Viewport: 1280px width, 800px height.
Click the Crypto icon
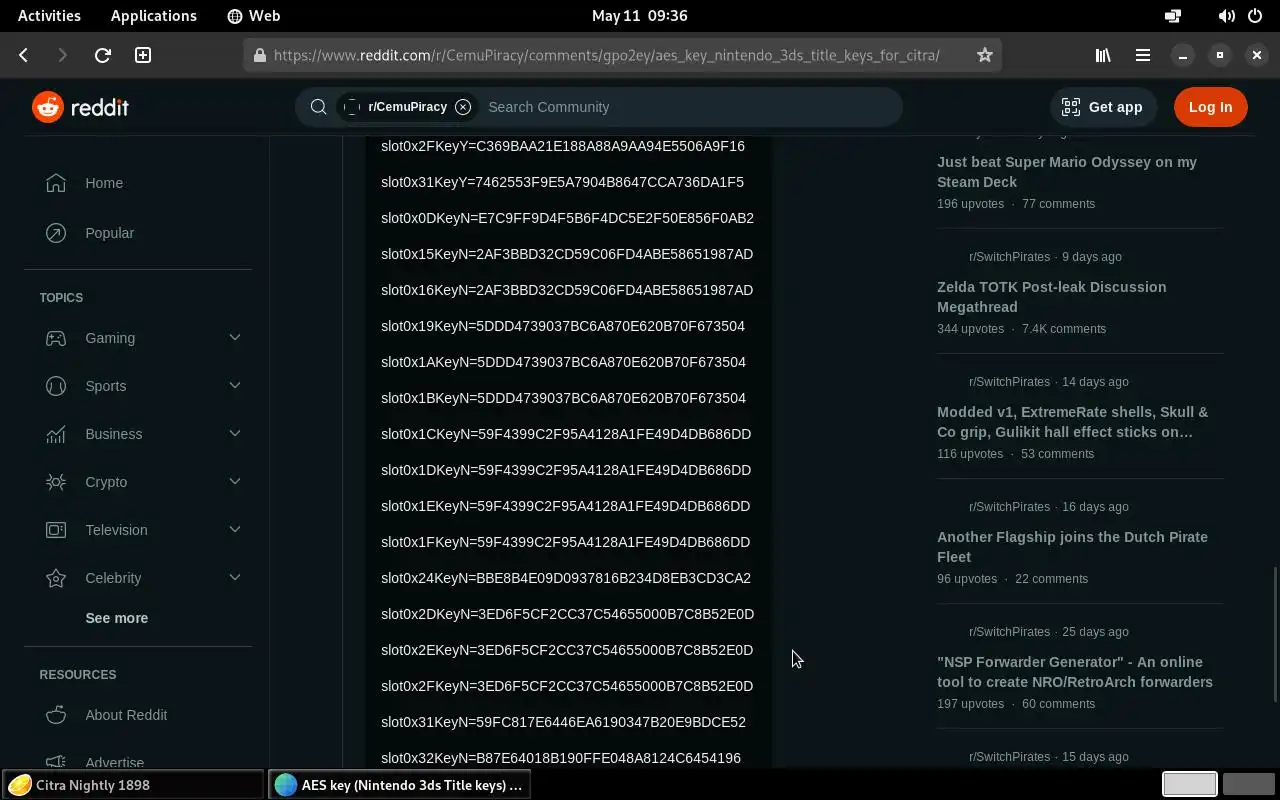point(56,482)
